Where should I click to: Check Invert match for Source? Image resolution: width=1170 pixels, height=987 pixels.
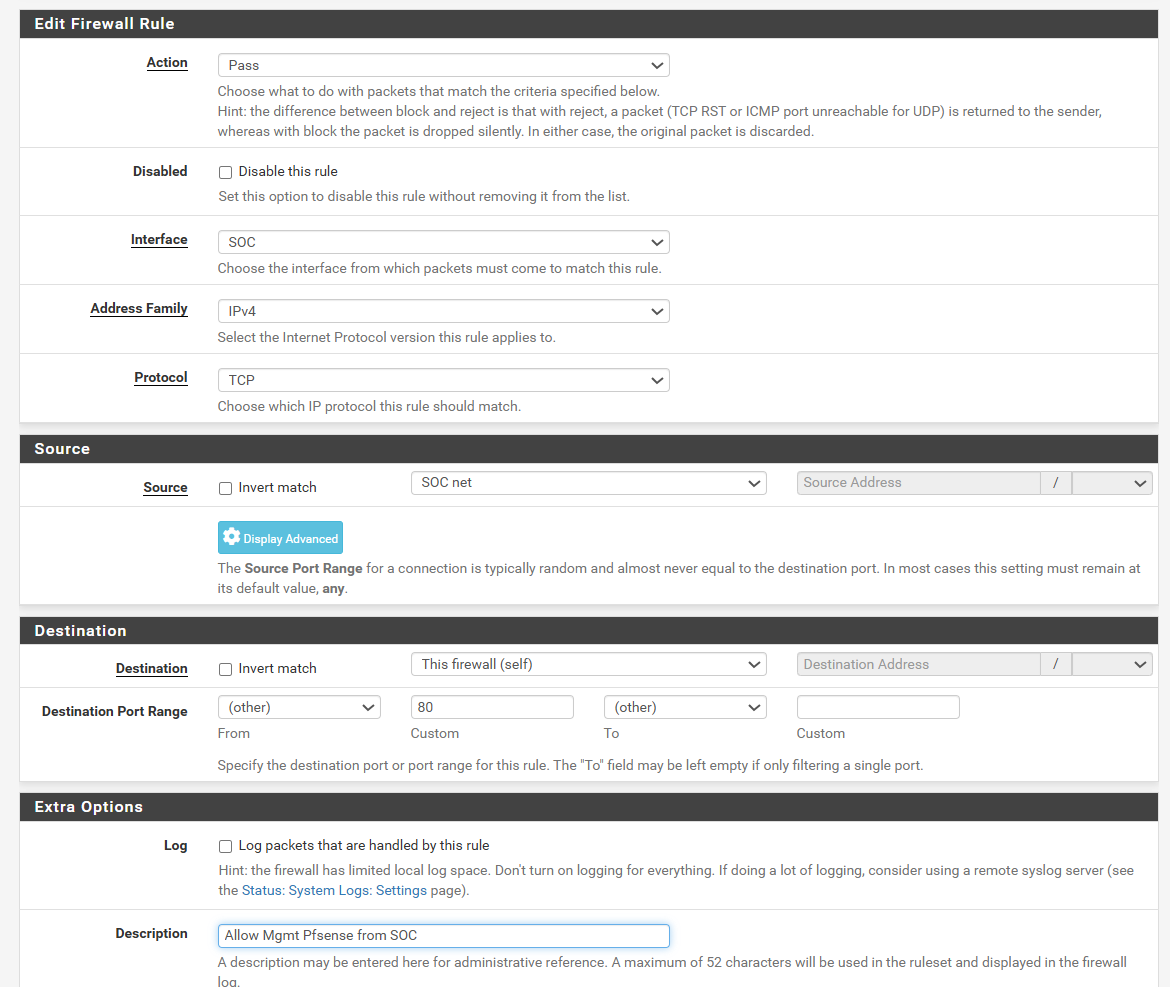[225, 488]
